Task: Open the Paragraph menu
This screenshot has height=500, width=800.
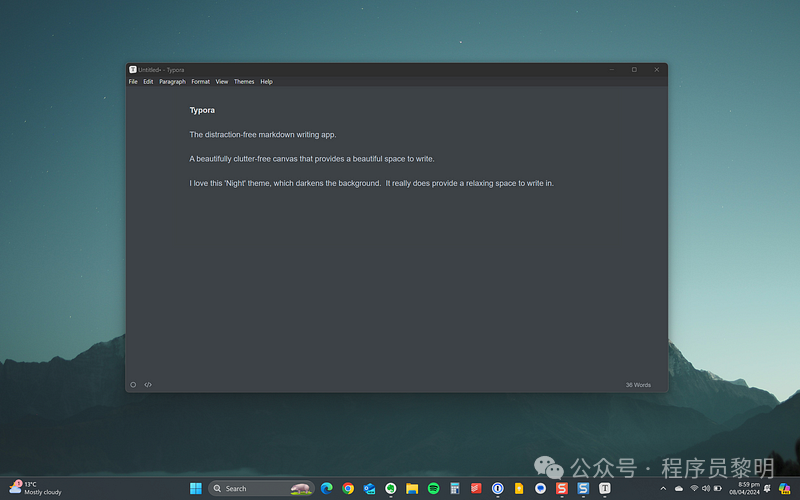Action: (172, 82)
